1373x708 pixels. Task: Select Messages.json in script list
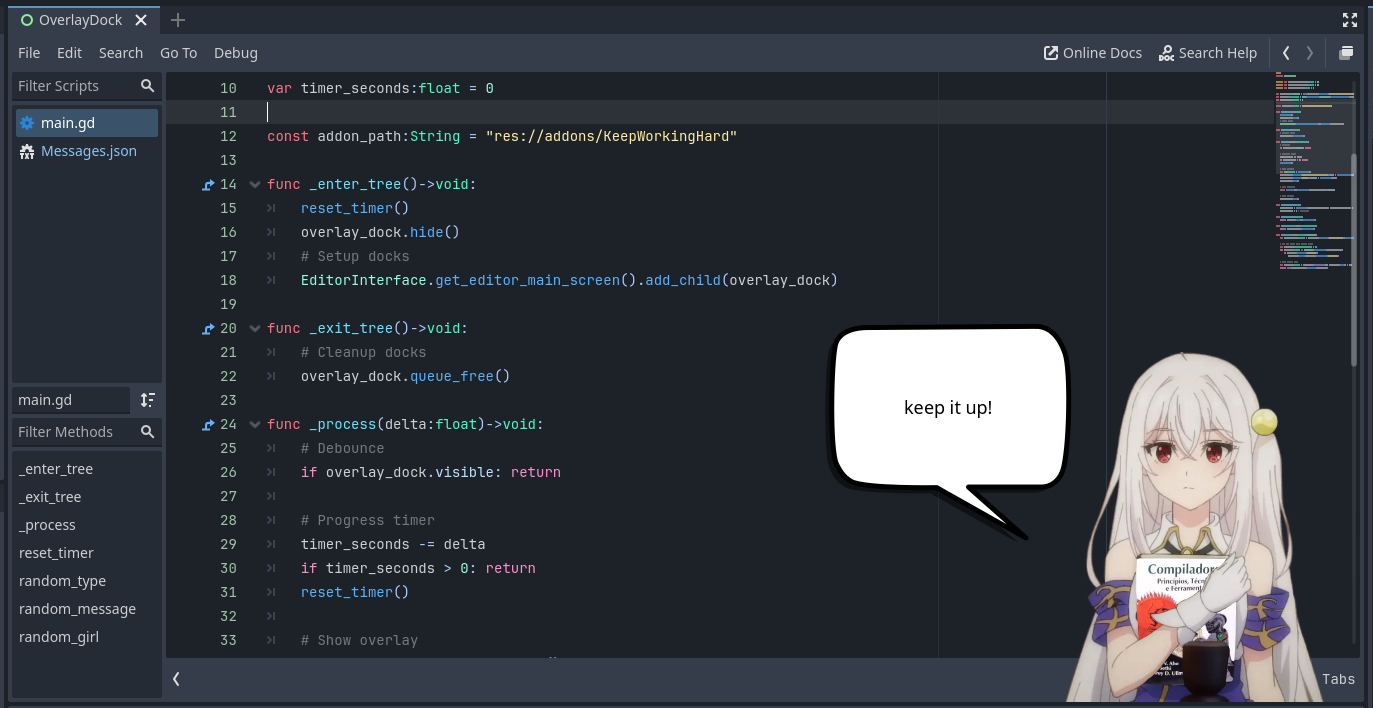point(88,151)
